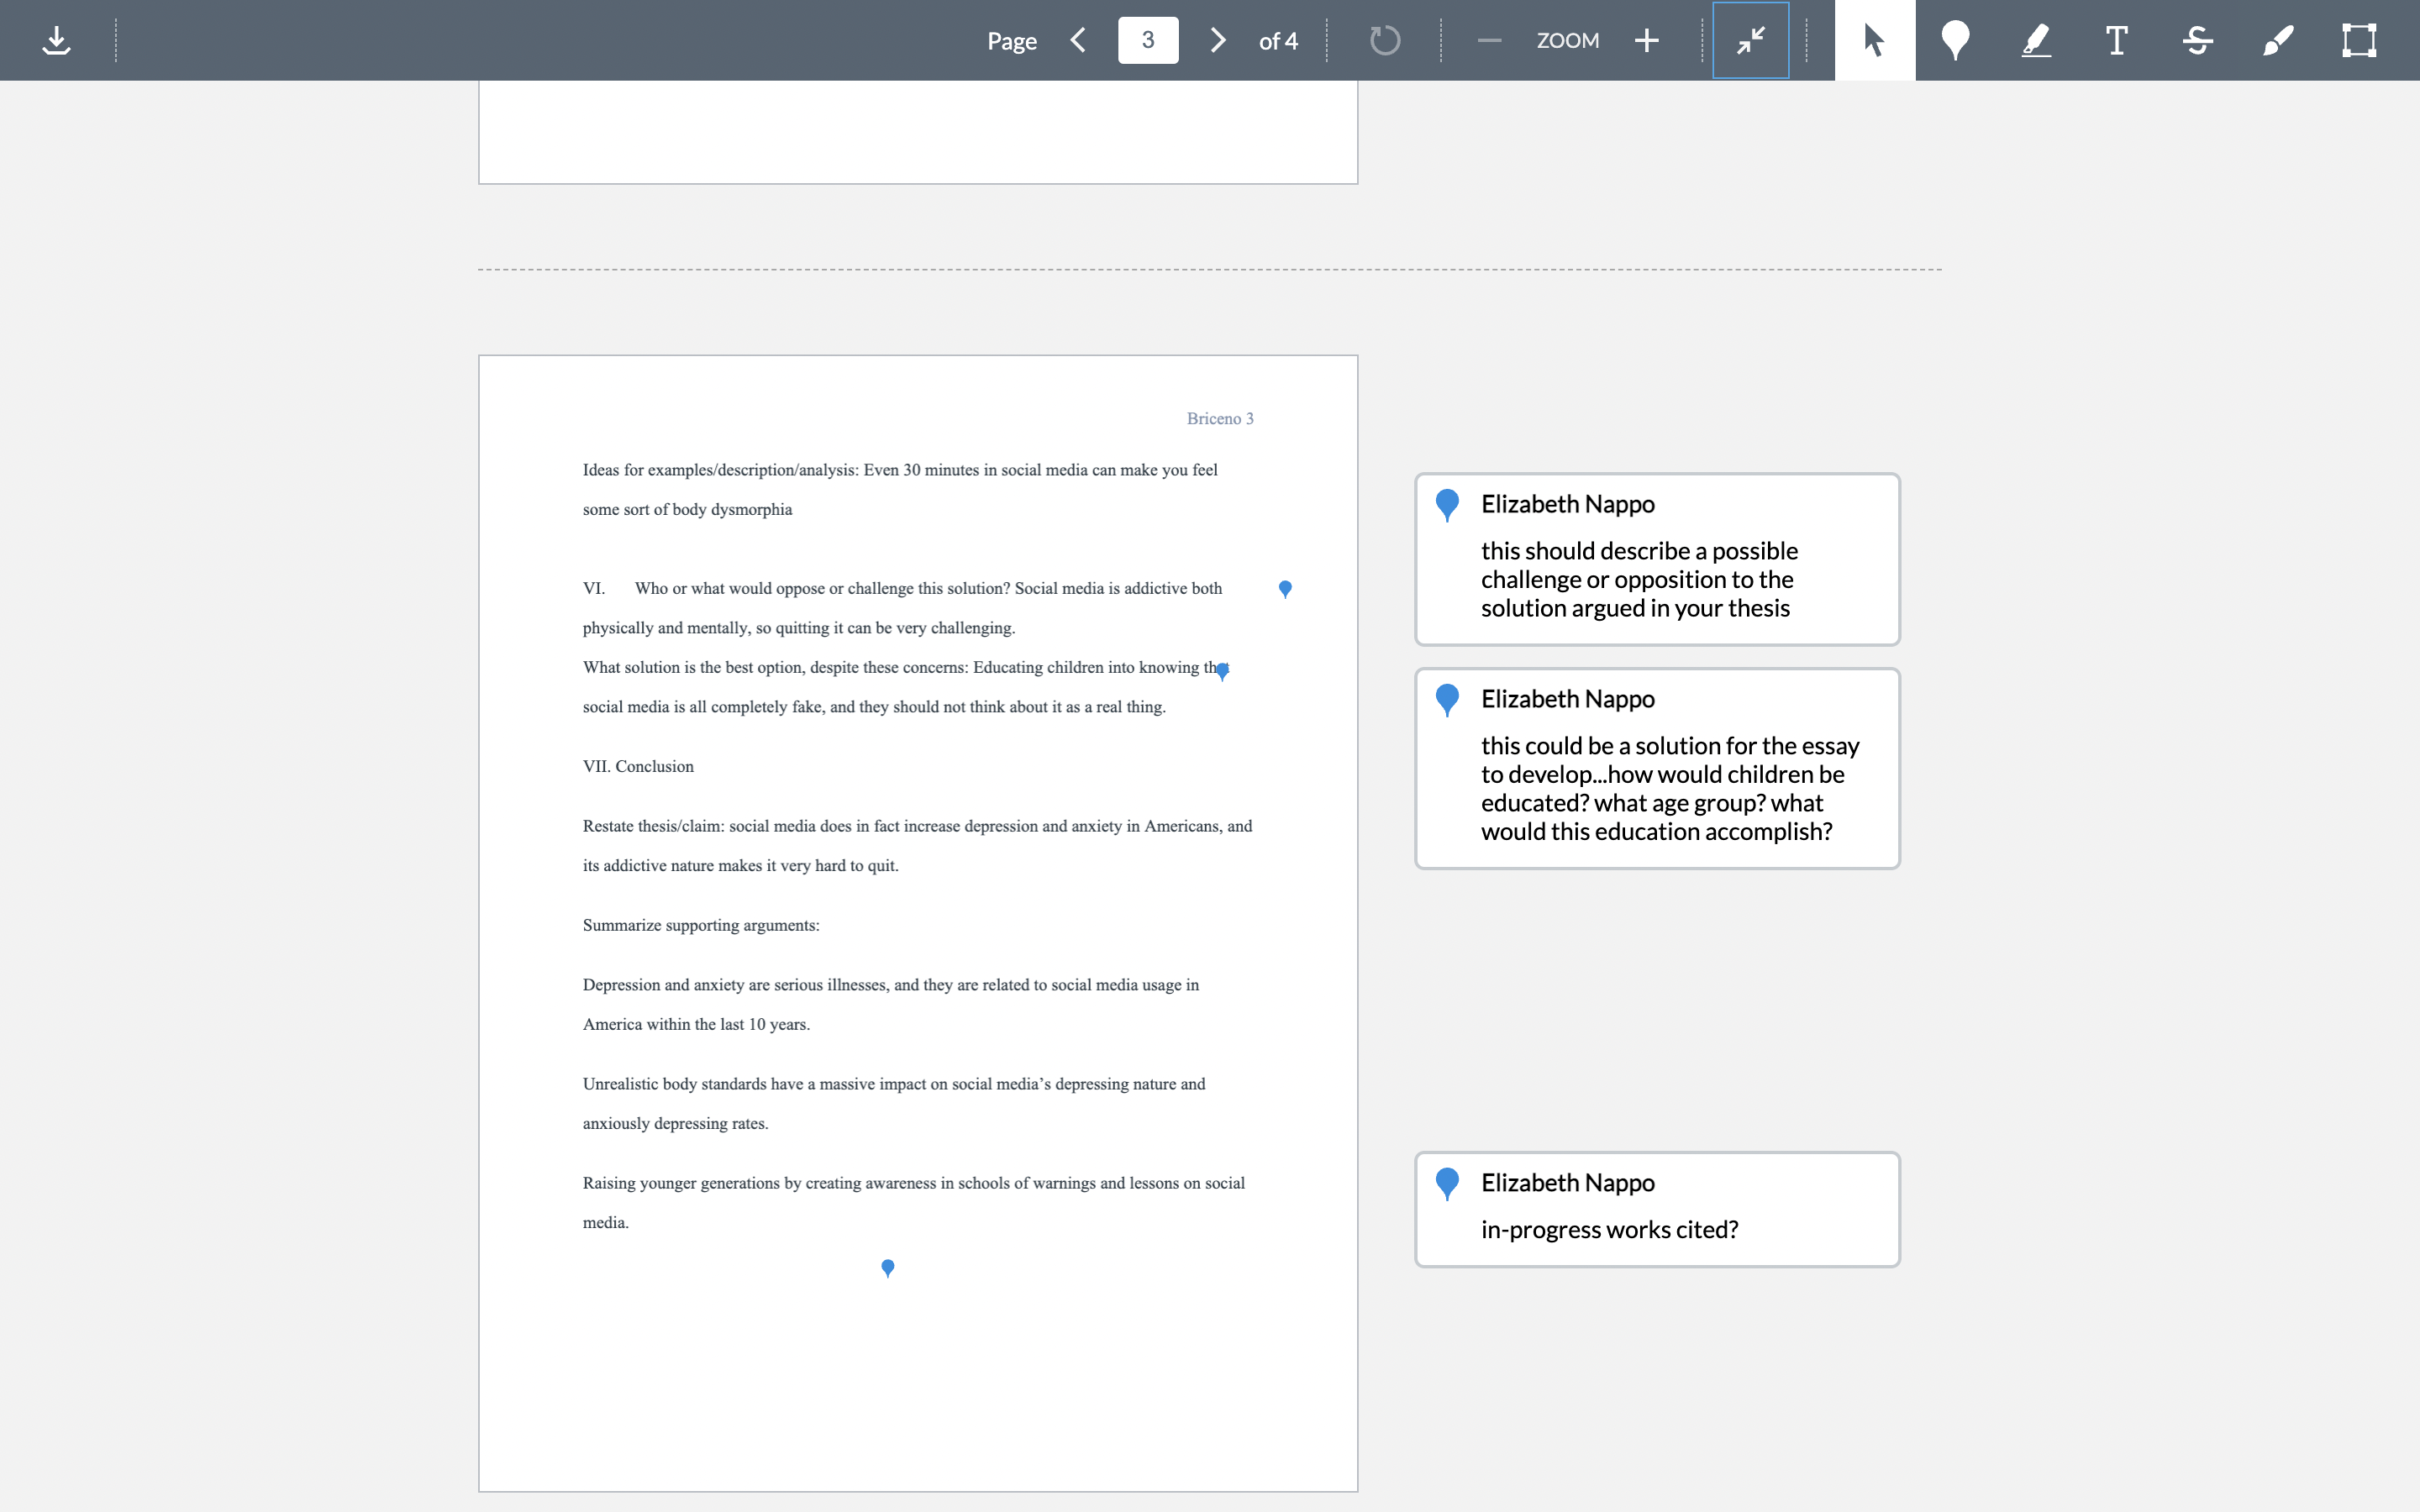Click the pin icon in the 'possible challenge' comment
Viewport: 2420px width, 1512px height.
pyautogui.click(x=1447, y=505)
